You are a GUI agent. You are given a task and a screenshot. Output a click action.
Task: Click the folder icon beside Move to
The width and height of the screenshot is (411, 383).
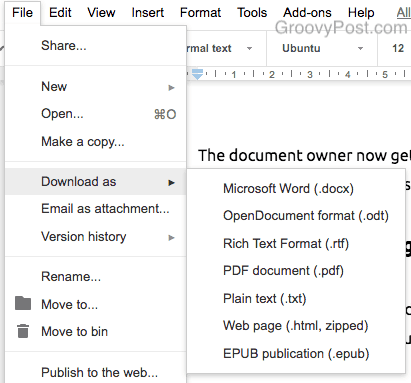pyautogui.click(x=23, y=303)
